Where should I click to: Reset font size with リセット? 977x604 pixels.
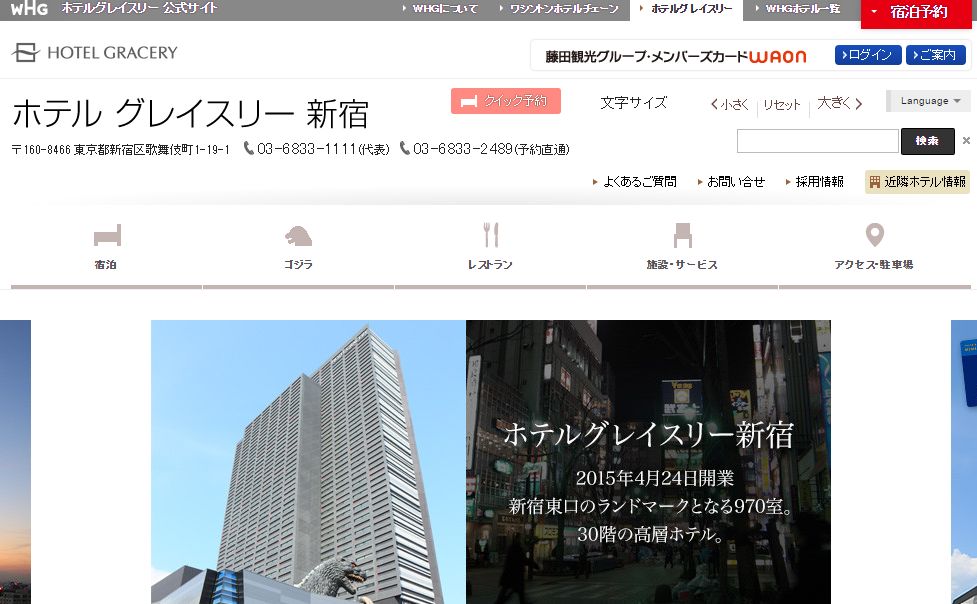(781, 105)
